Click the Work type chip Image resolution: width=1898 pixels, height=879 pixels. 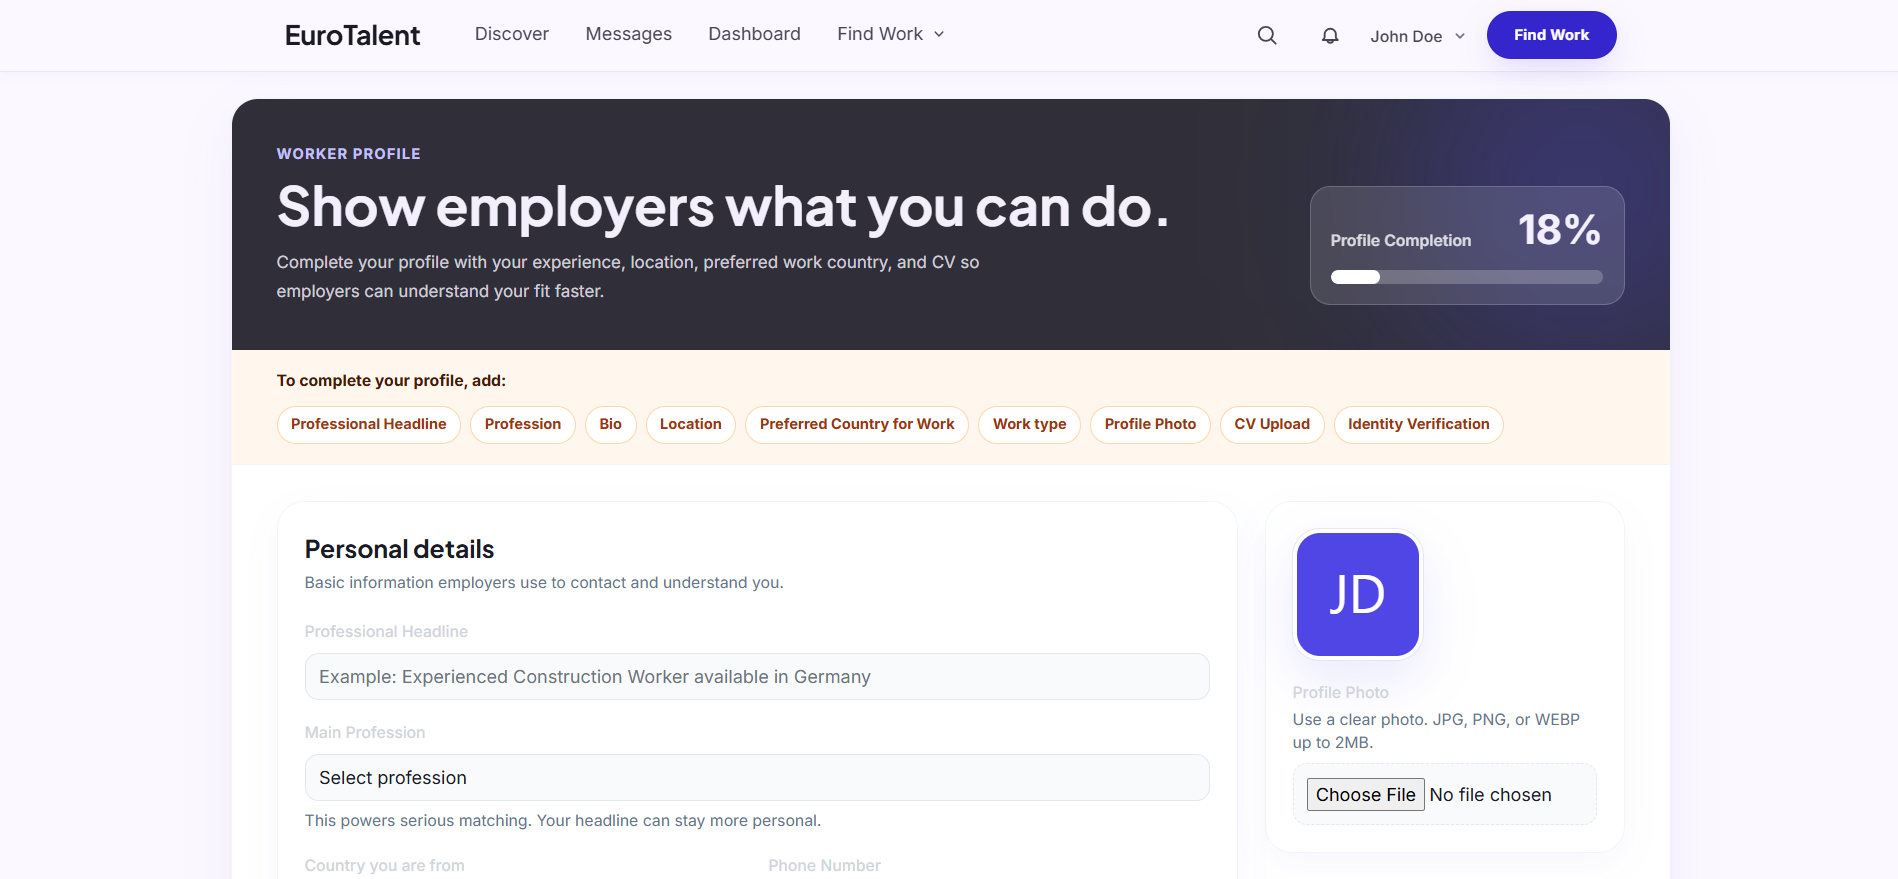[x=1030, y=424]
